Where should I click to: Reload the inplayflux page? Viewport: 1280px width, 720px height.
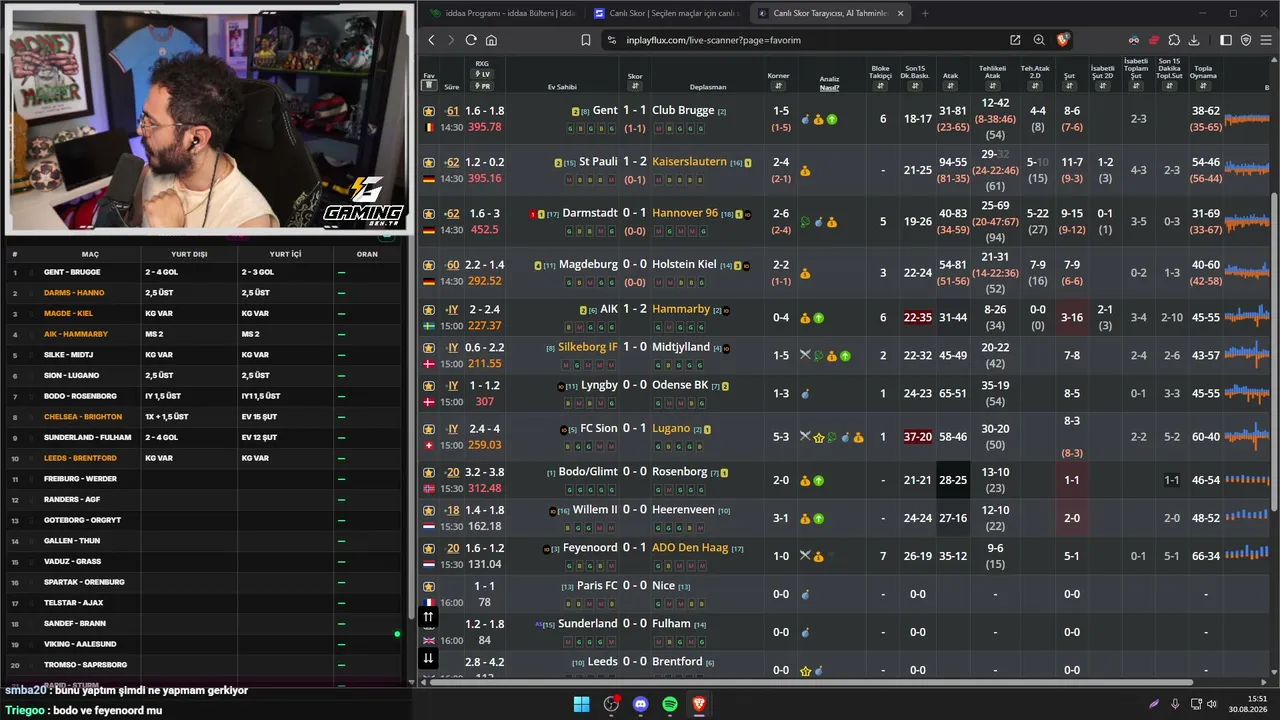(471, 40)
